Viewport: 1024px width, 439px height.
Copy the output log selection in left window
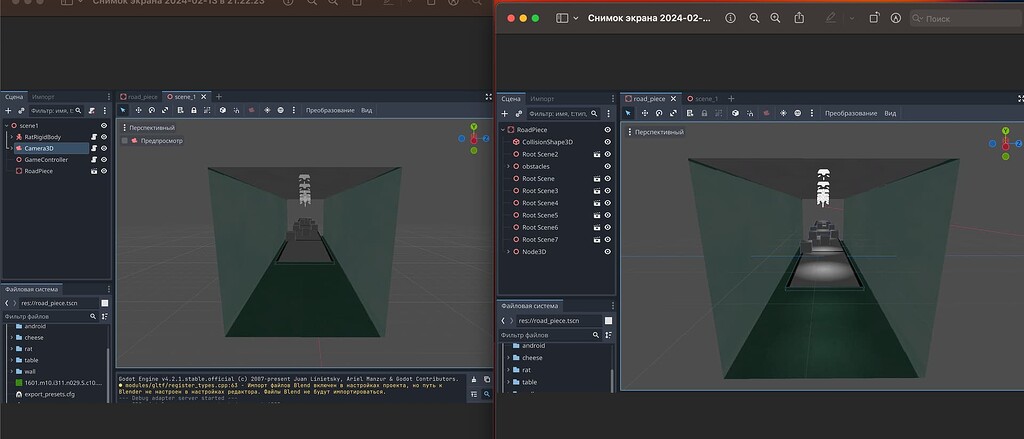(x=487, y=380)
